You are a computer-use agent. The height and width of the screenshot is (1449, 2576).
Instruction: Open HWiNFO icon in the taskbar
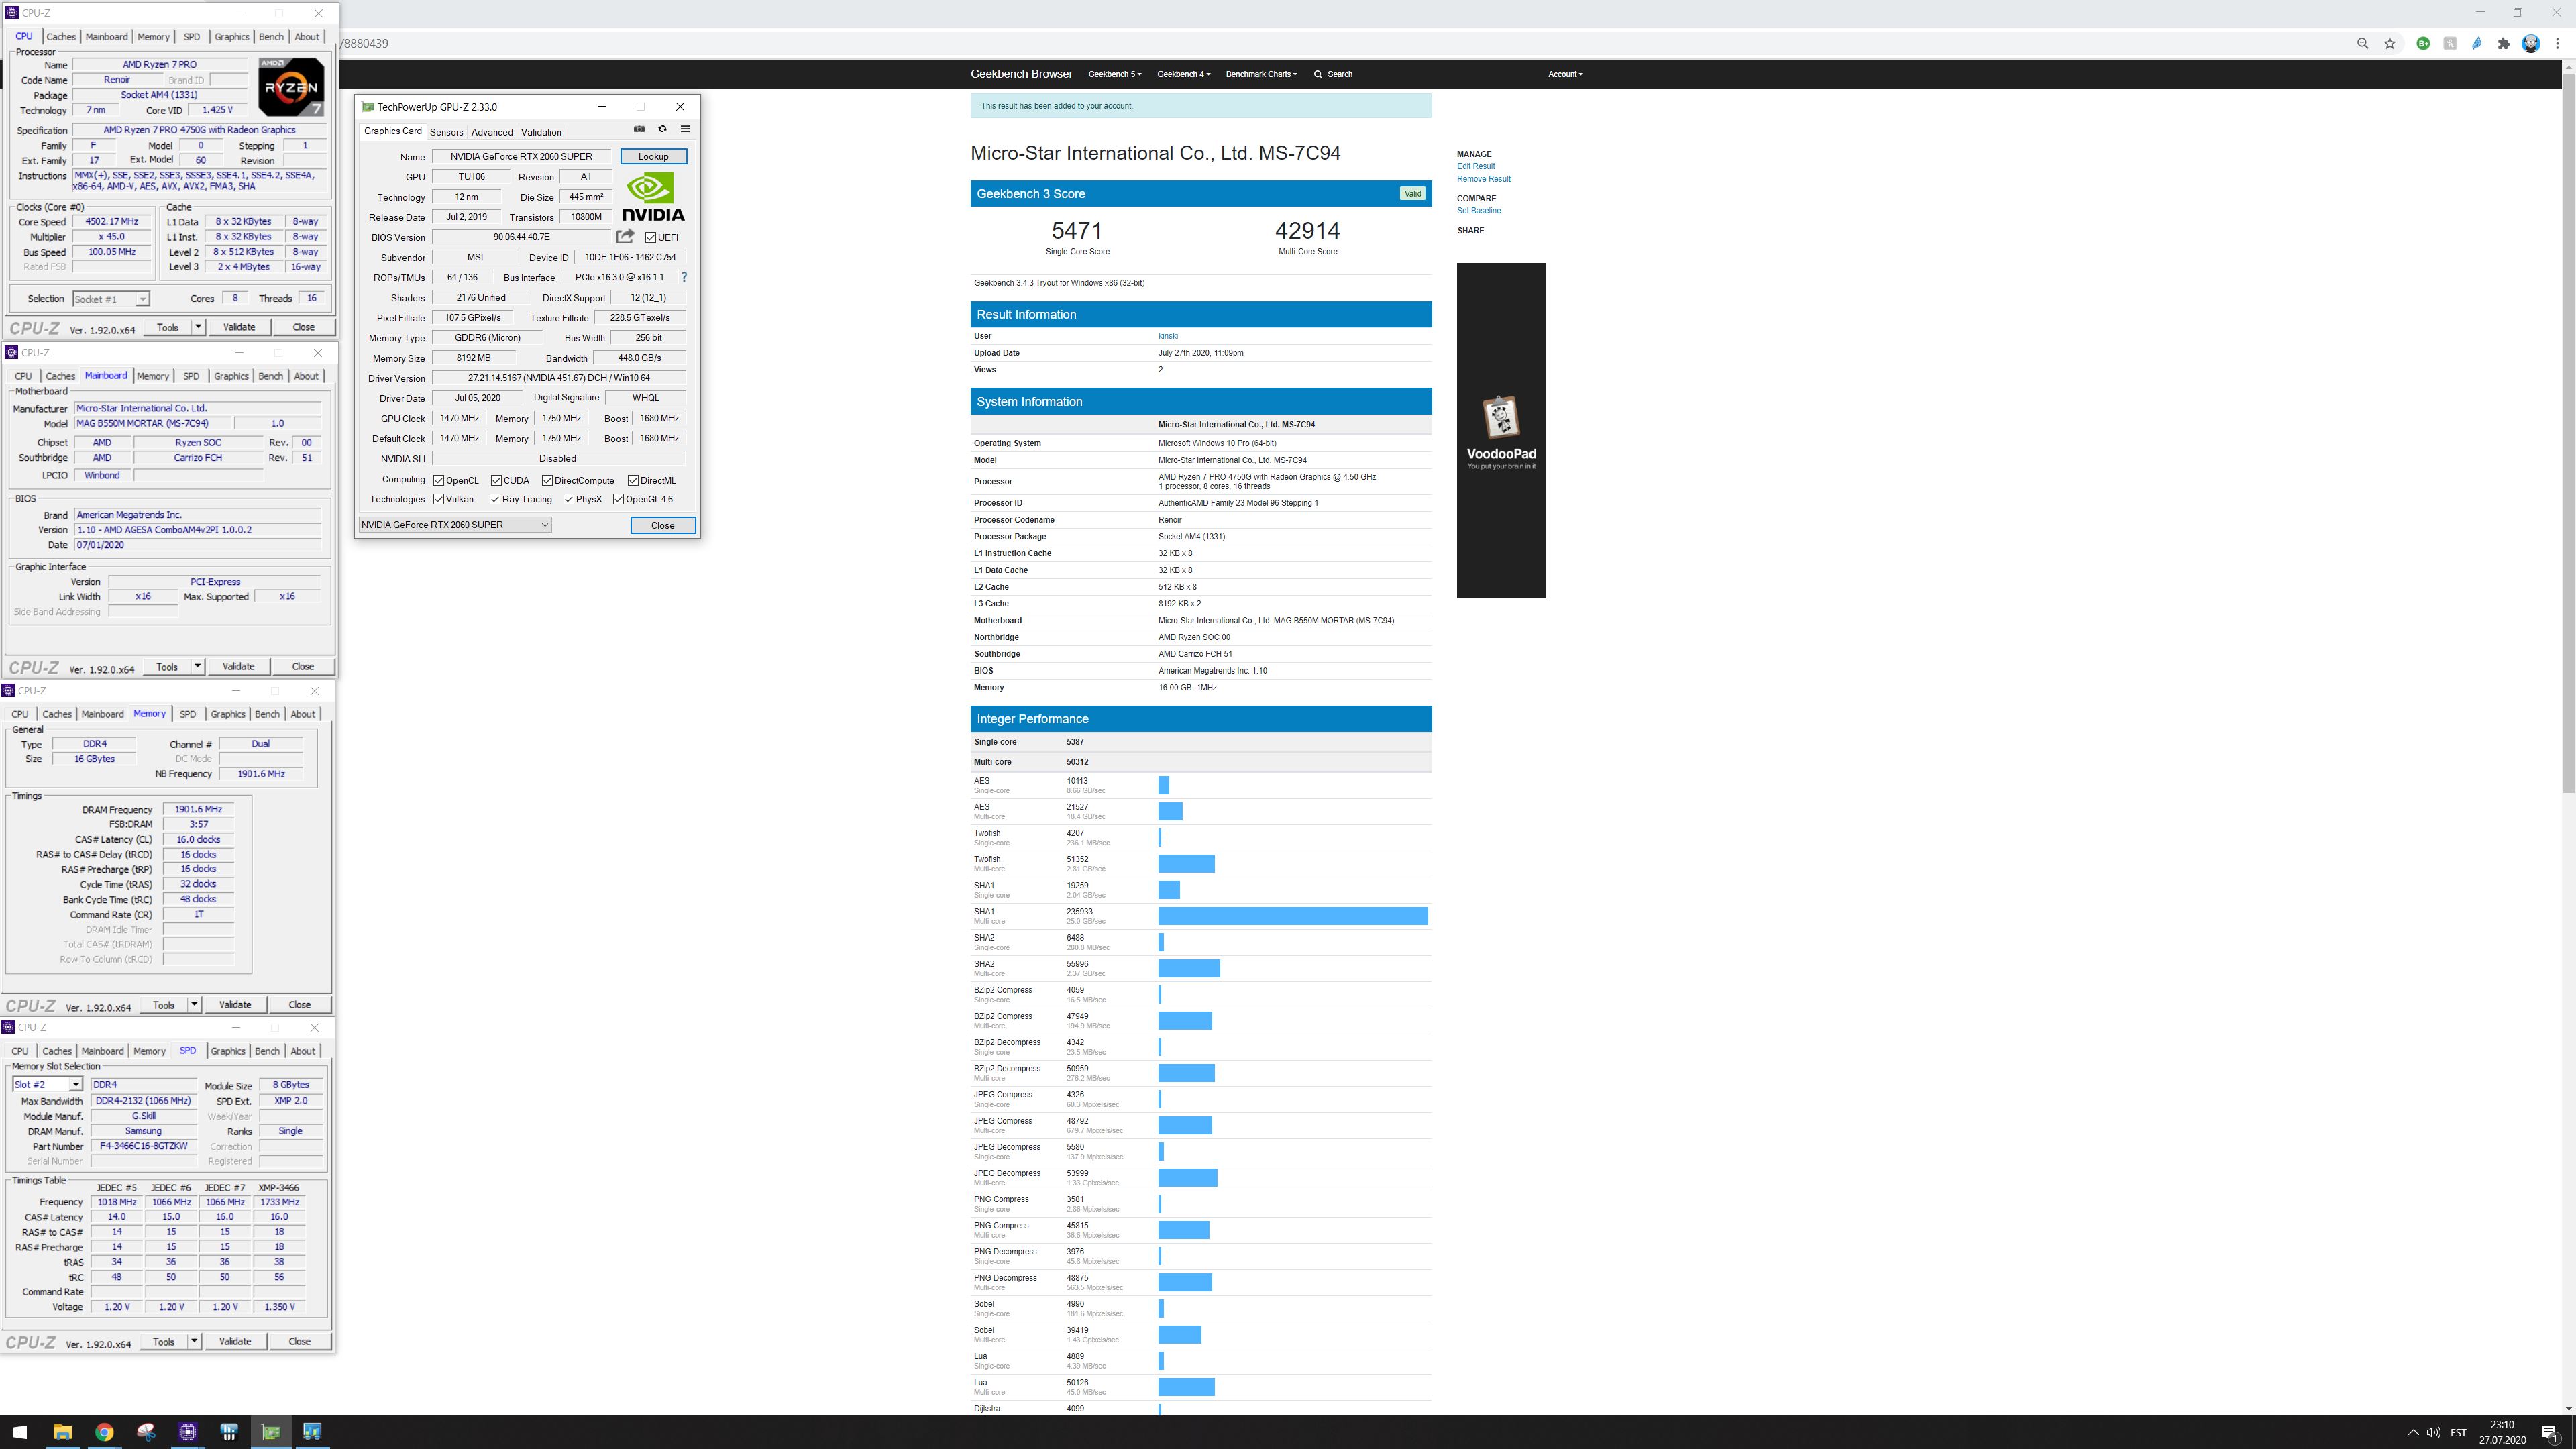(x=229, y=1432)
